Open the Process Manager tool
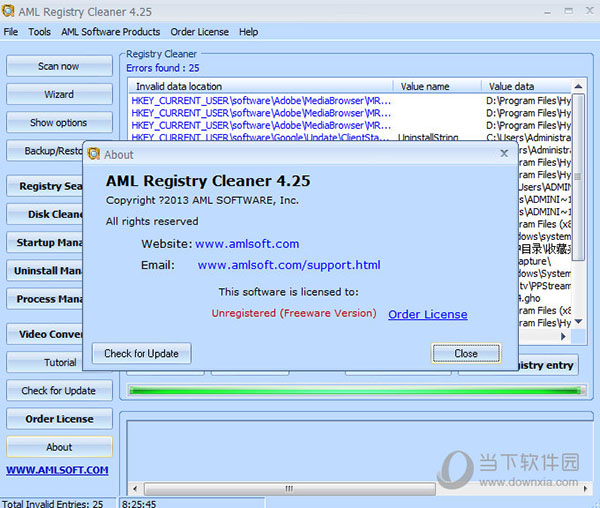 point(45,299)
